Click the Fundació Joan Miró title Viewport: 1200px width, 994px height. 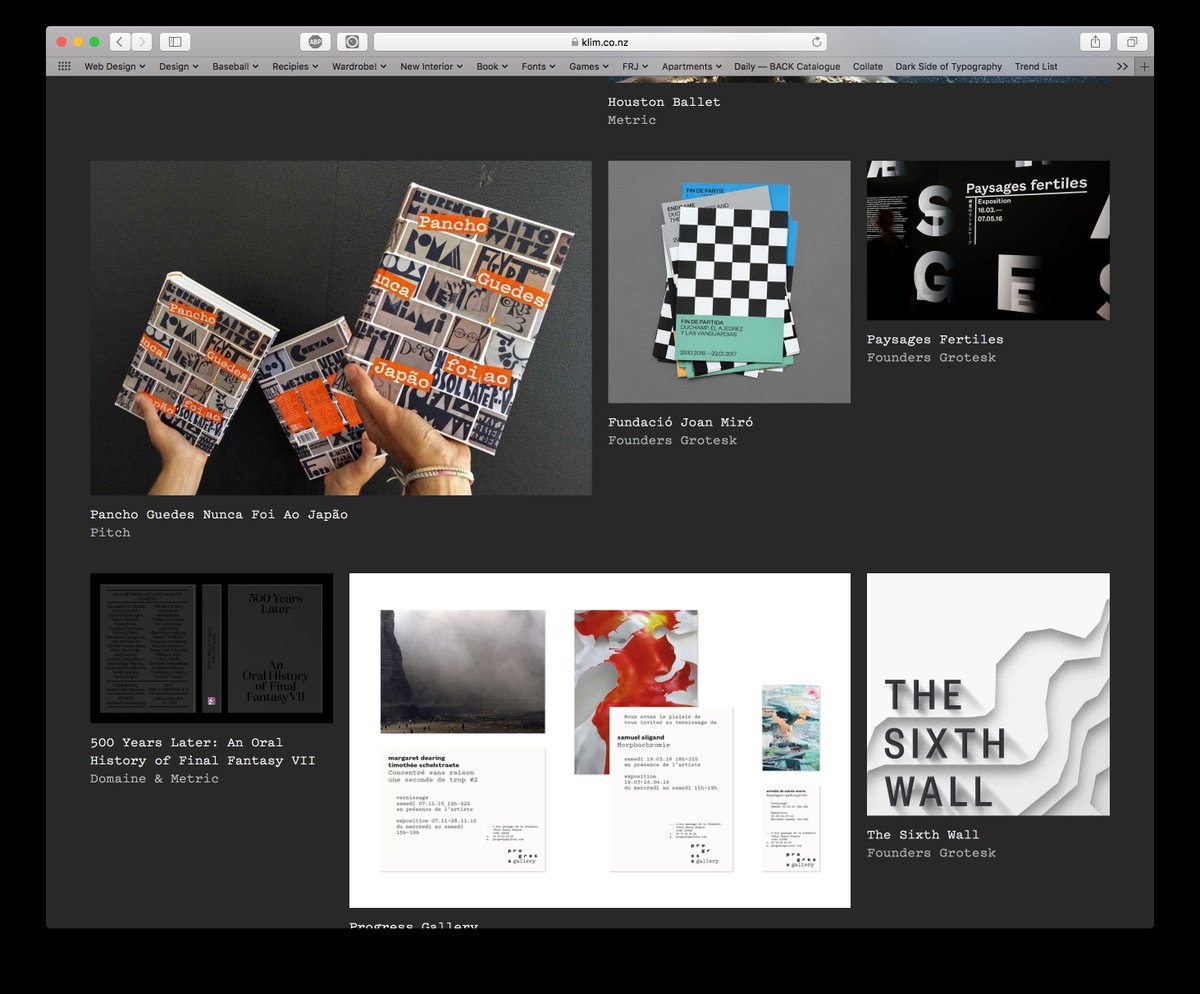(681, 423)
